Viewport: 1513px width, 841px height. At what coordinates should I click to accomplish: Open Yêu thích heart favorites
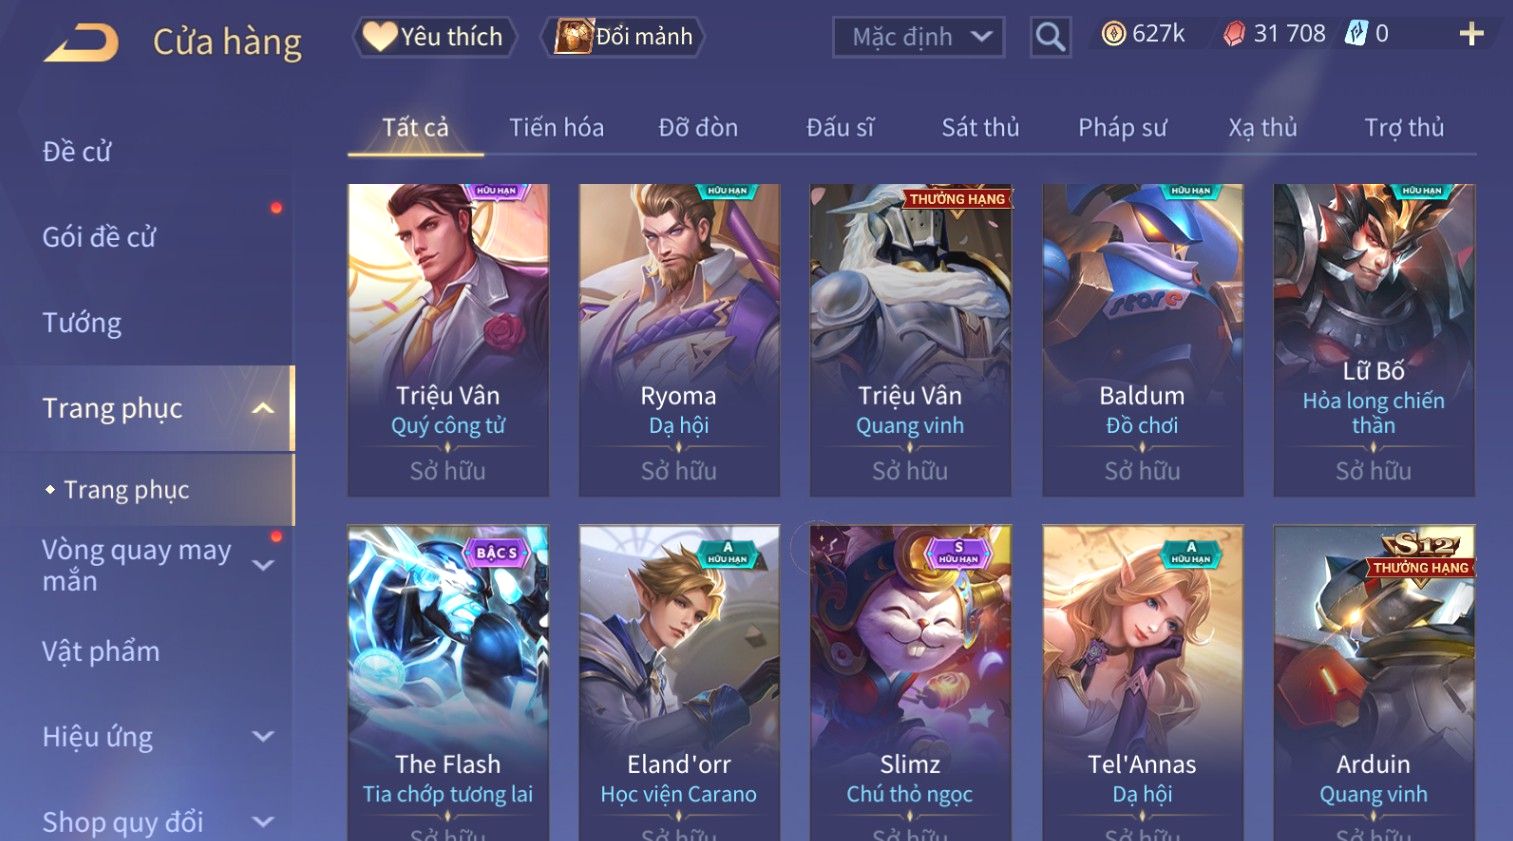[435, 37]
